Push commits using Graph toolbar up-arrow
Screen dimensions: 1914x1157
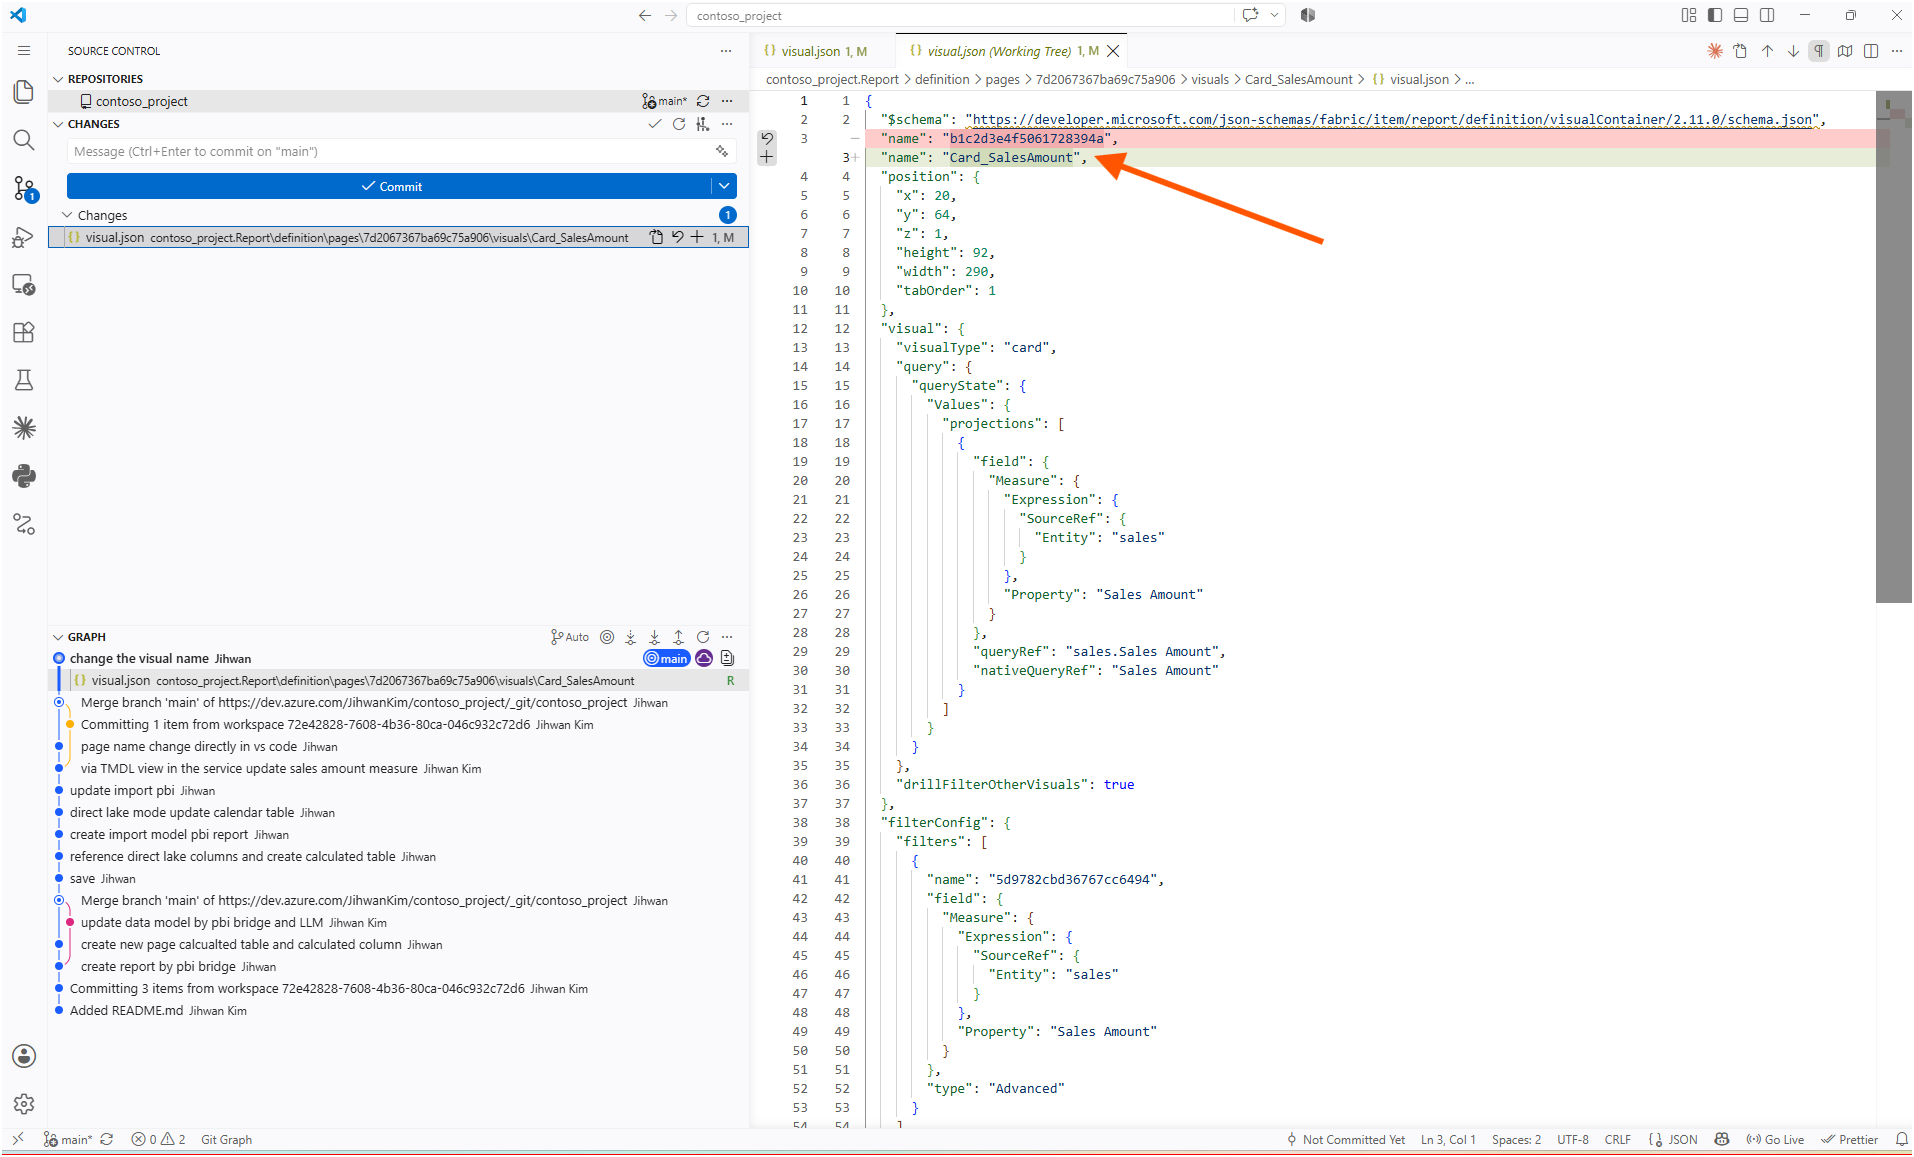pyautogui.click(x=679, y=637)
